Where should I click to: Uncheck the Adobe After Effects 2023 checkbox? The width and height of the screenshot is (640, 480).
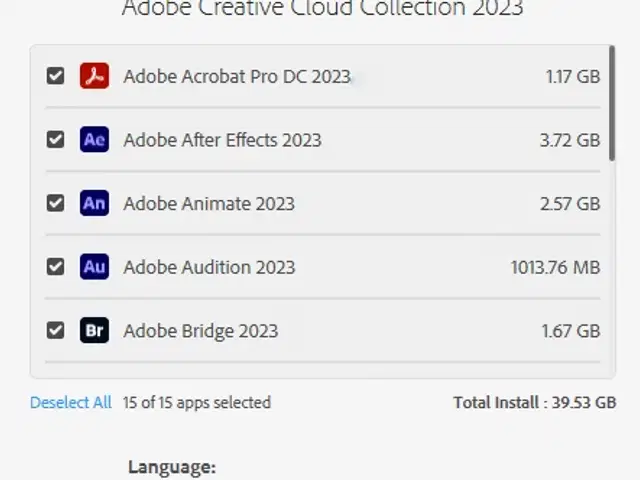(55, 140)
